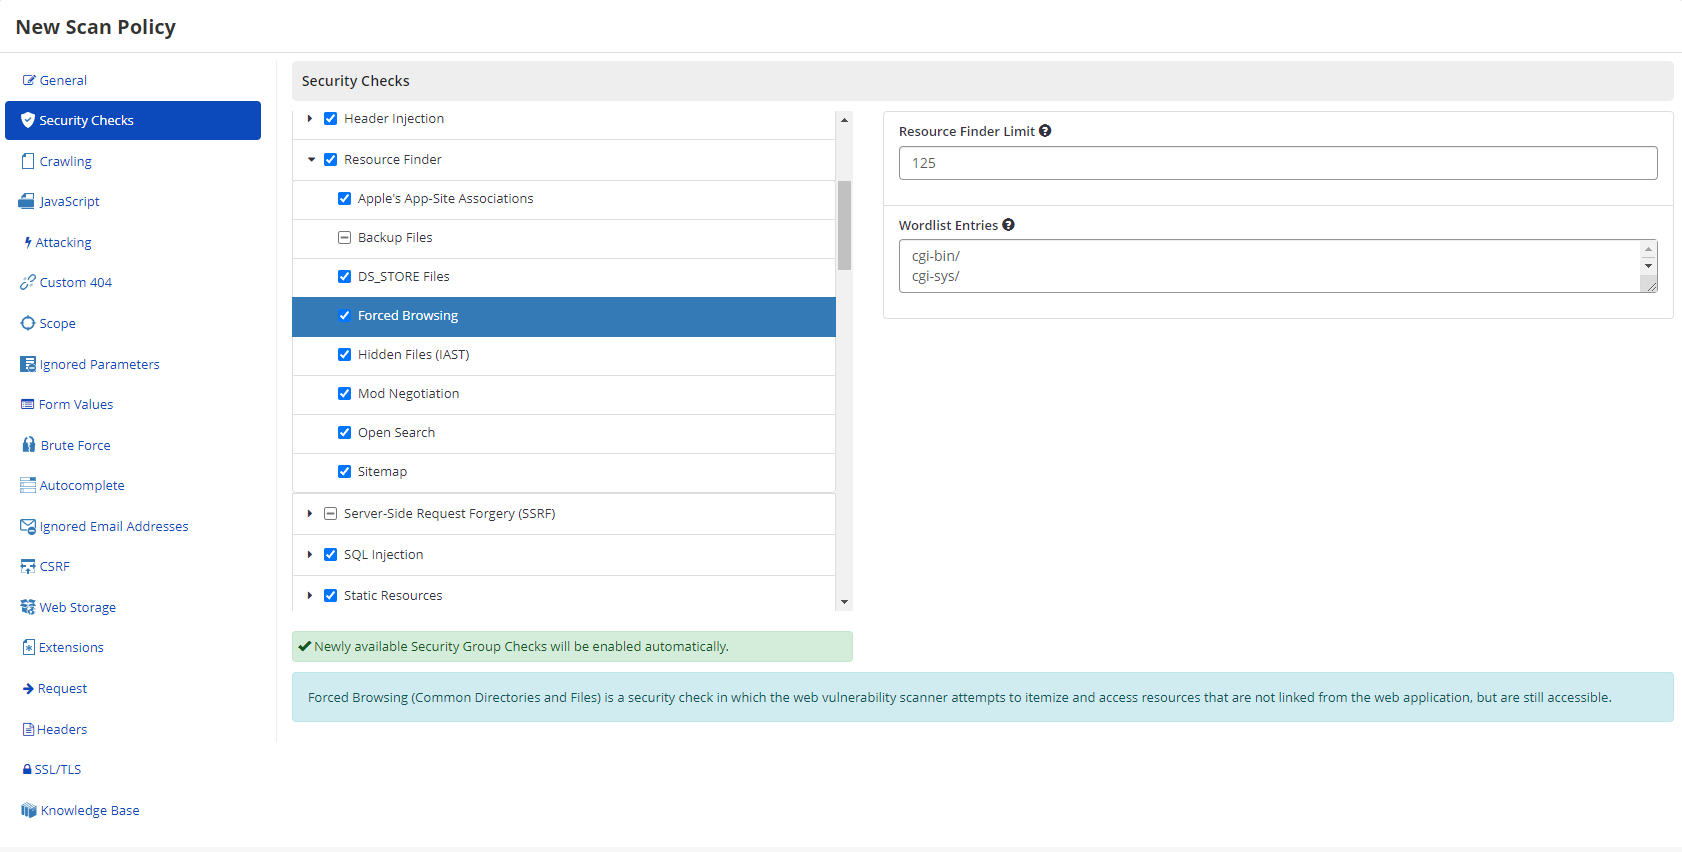Open the Crawling settings tab

(65, 161)
